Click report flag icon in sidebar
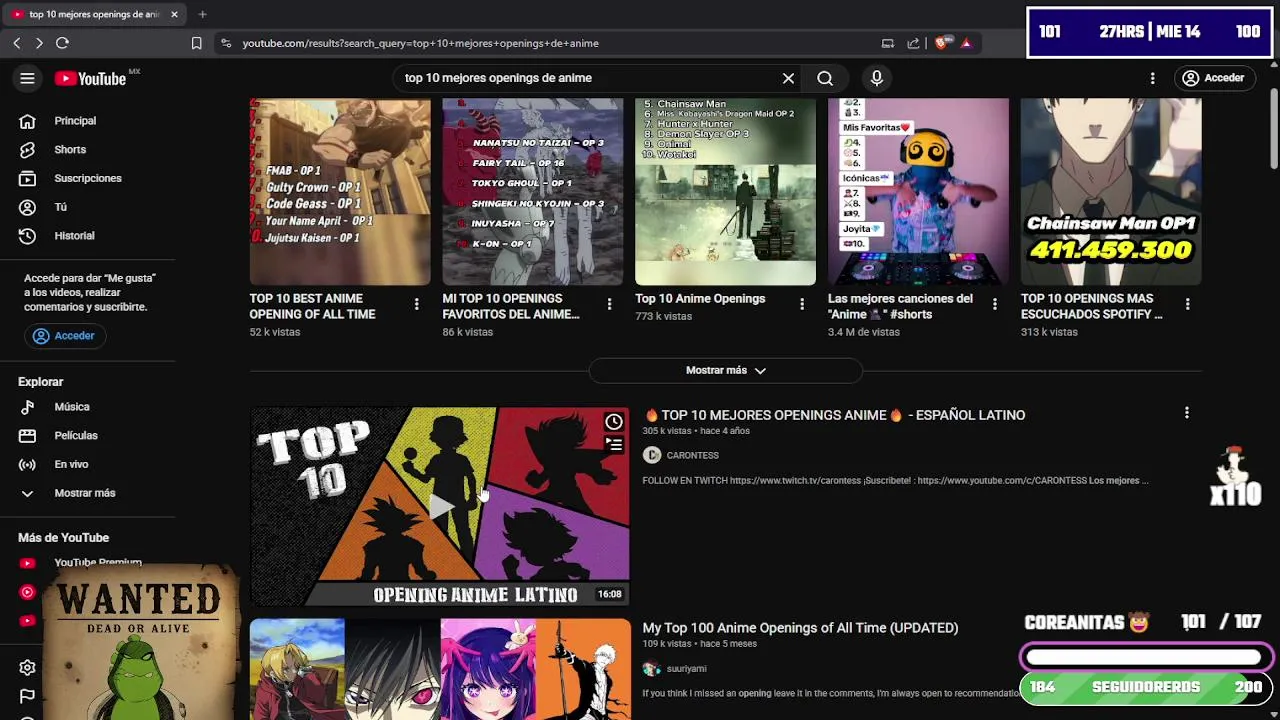Screen dimensions: 1280x720 (x=27, y=696)
